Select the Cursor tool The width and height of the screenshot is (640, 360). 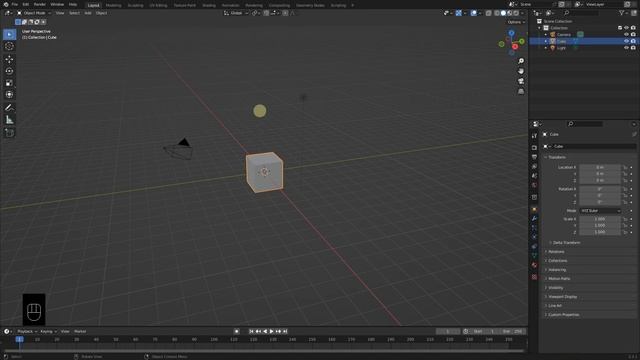tap(9, 46)
